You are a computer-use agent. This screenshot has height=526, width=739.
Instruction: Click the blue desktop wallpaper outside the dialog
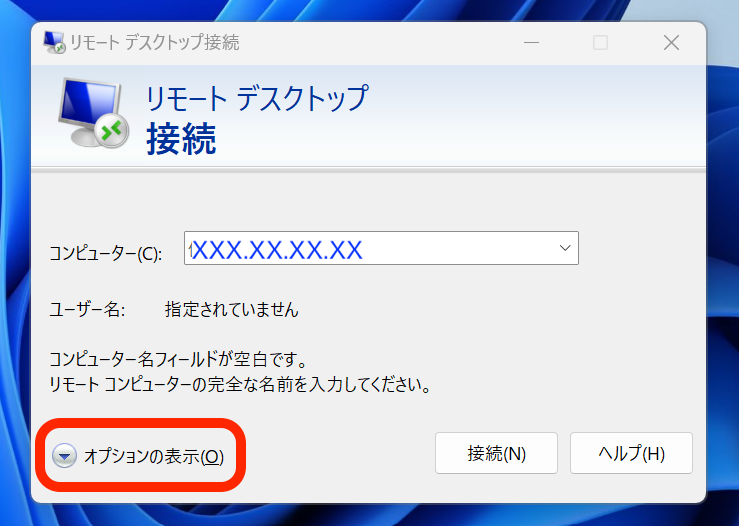[x=722, y=300]
